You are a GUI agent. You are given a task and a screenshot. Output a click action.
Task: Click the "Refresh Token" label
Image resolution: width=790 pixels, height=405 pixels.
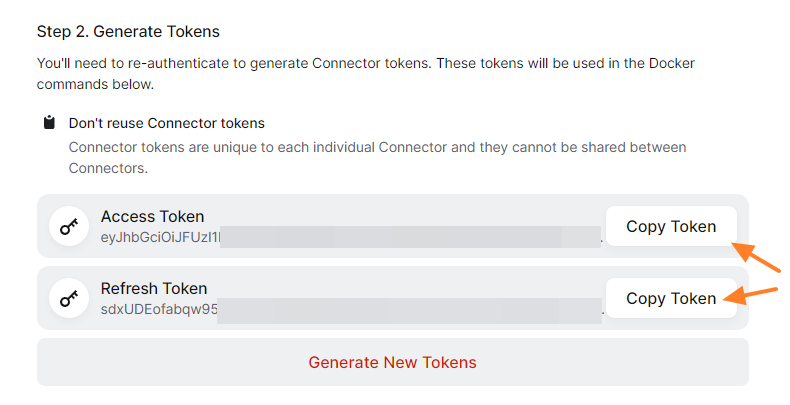(x=154, y=288)
